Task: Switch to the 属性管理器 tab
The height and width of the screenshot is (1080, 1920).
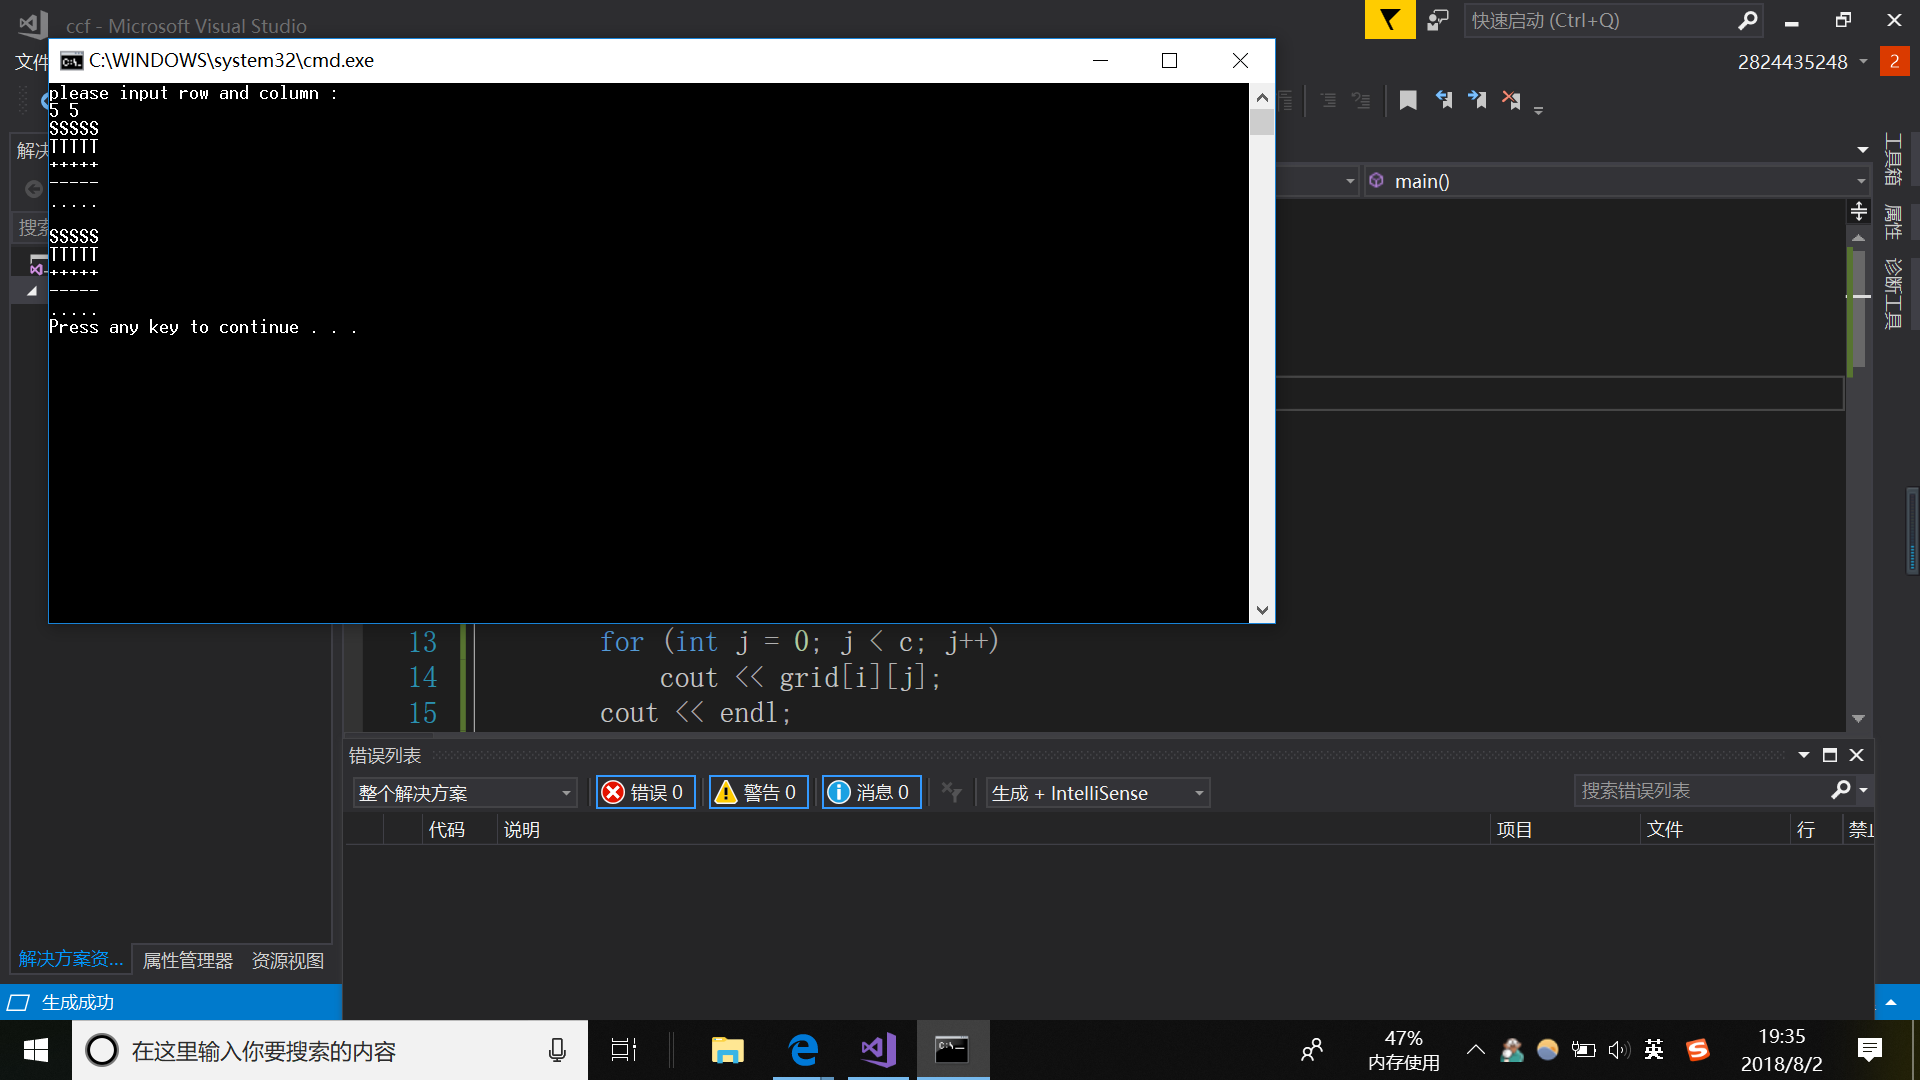Action: tap(187, 960)
